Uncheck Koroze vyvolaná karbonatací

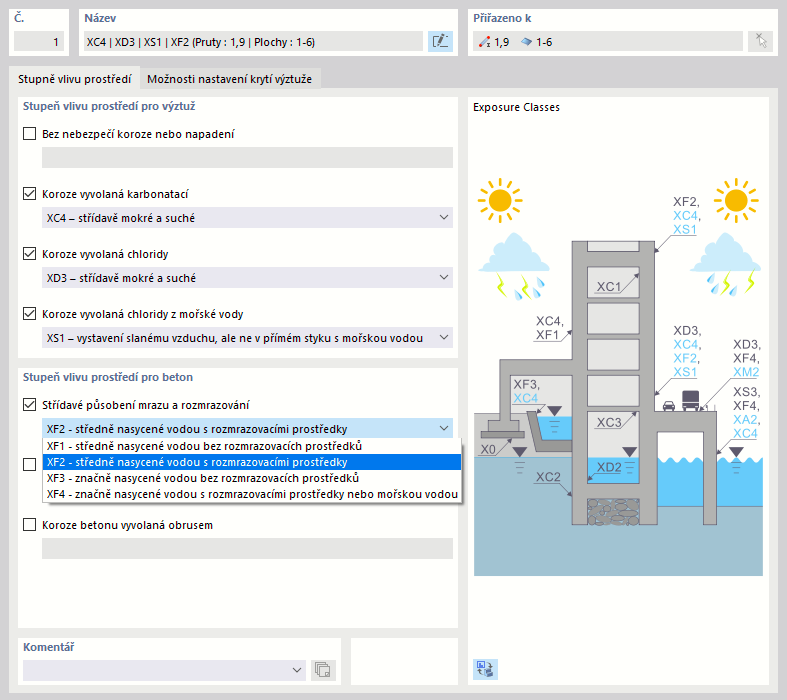pyautogui.click(x=30, y=194)
